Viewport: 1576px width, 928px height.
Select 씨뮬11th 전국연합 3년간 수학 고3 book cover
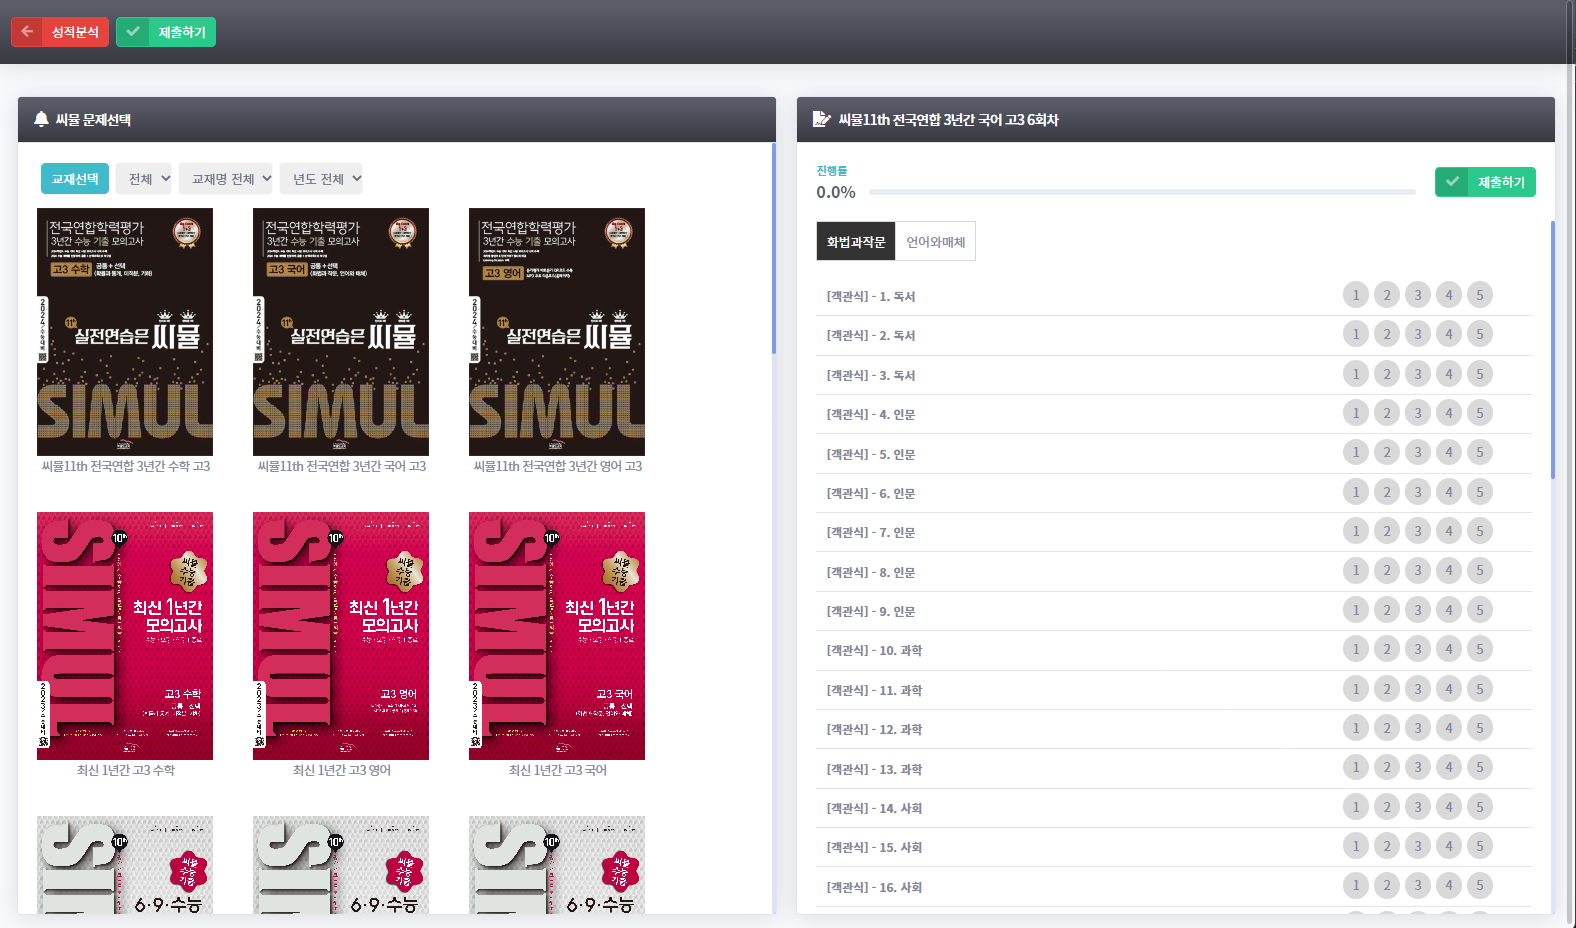(x=125, y=332)
